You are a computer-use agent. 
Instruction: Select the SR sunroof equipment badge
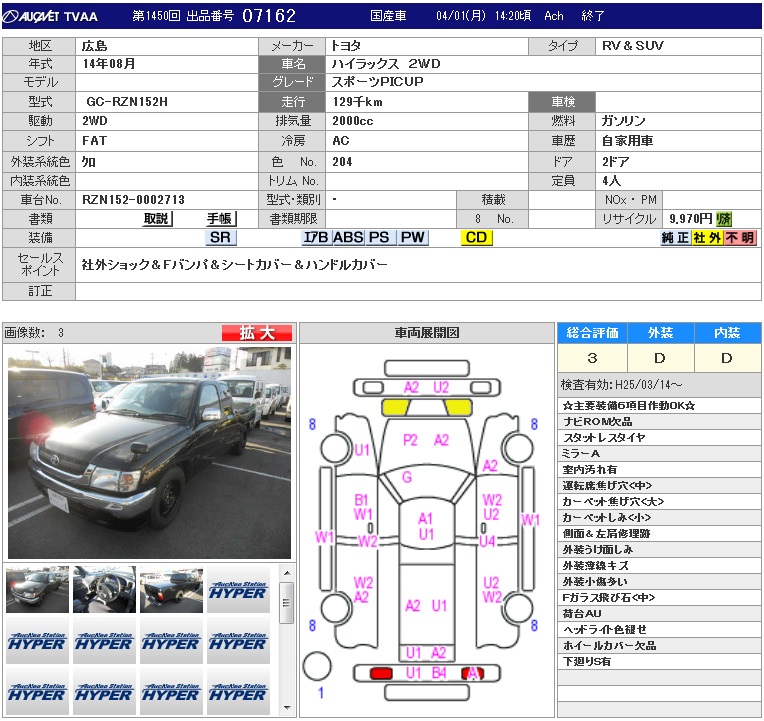point(220,238)
